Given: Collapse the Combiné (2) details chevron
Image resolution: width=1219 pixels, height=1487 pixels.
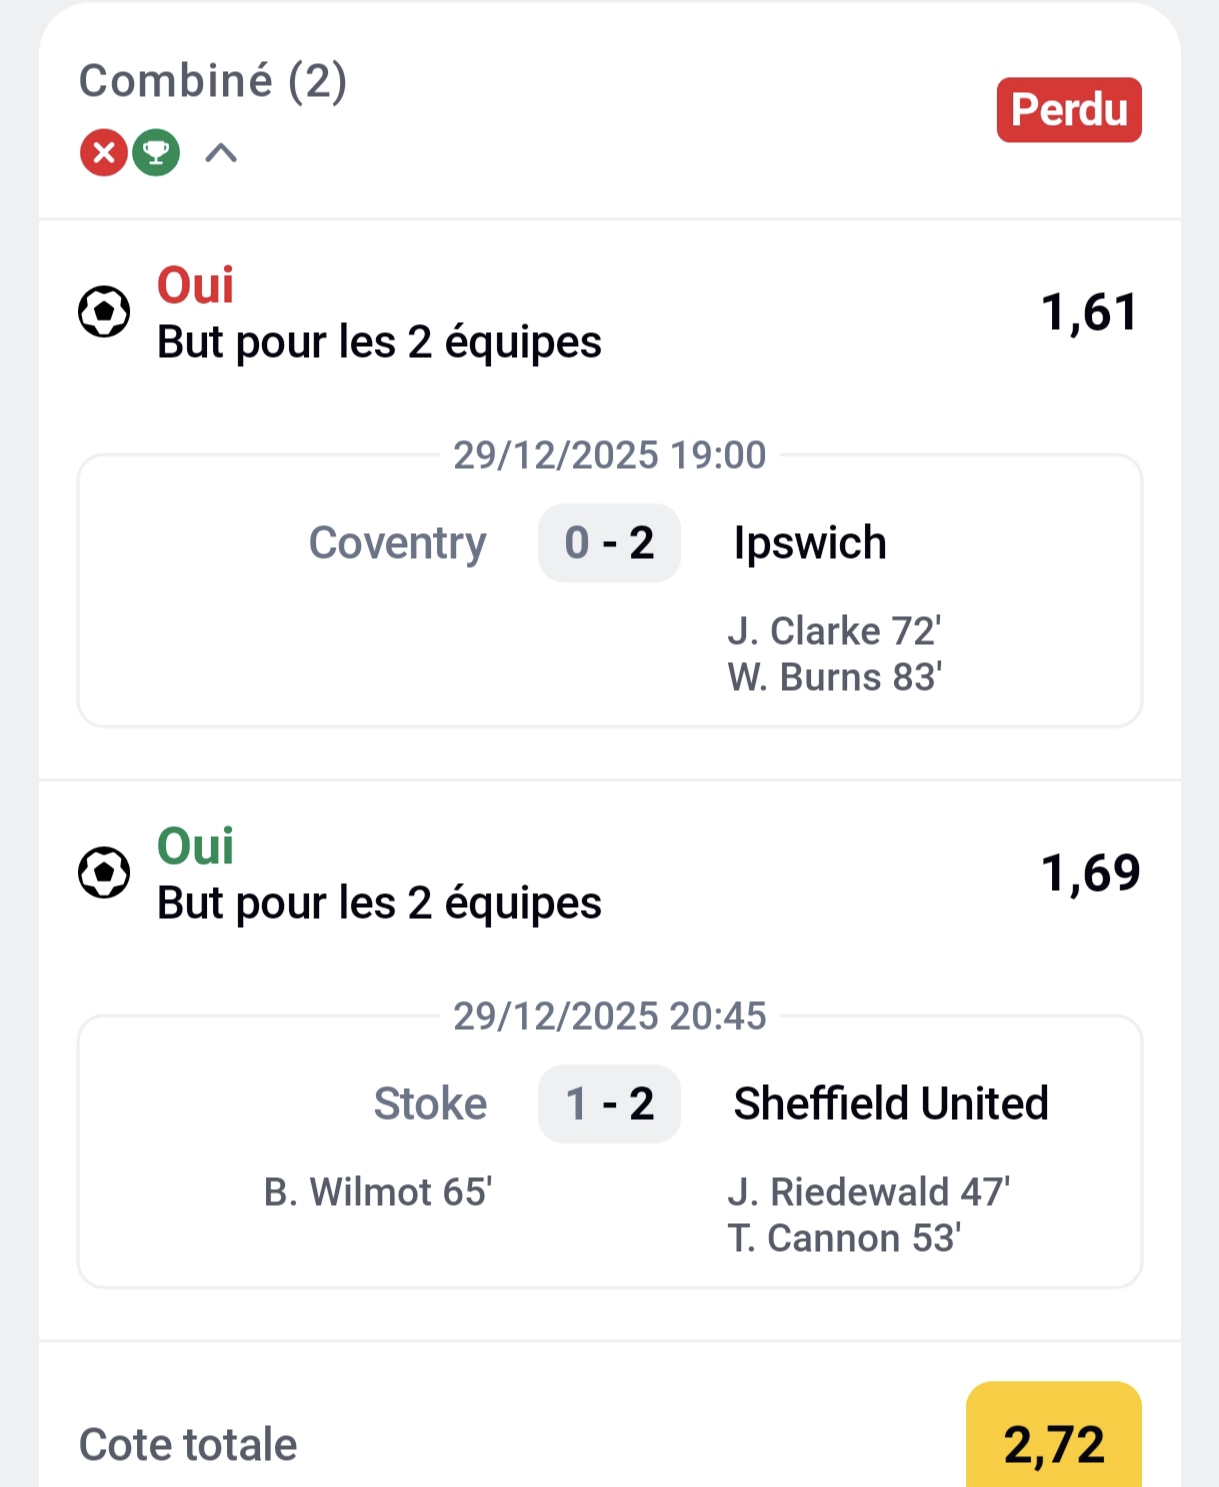Looking at the screenshot, I should tap(221, 153).
